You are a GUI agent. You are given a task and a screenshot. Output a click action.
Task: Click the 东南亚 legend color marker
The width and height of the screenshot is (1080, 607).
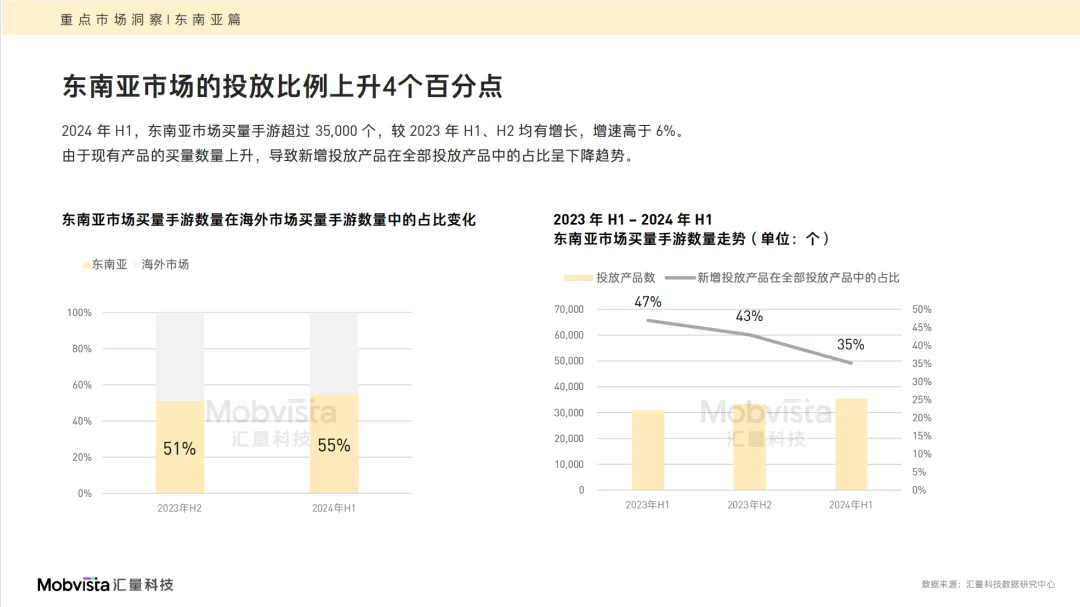tap(86, 265)
